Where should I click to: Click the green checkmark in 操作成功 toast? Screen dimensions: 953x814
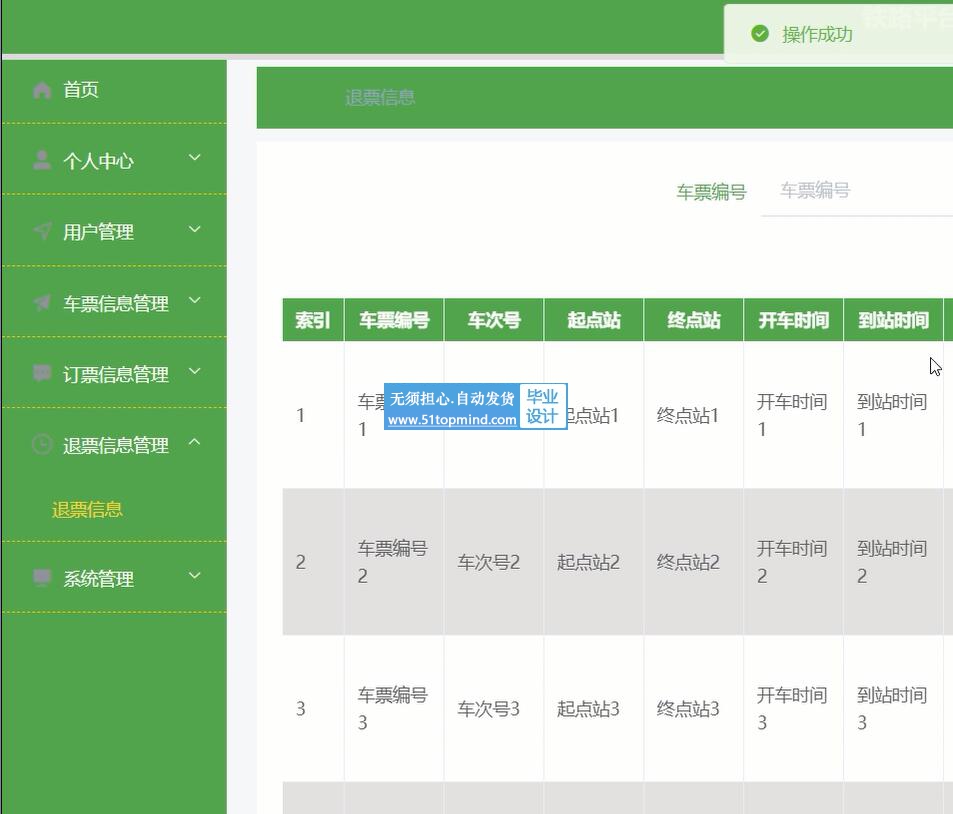pyautogui.click(x=760, y=33)
